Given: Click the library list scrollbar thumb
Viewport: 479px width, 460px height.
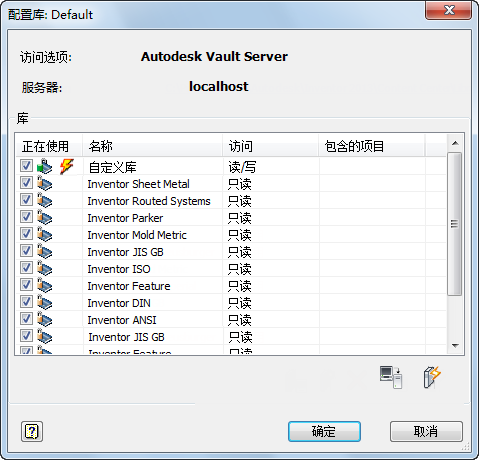Looking at the screenshot, I should tap(454, 224).
